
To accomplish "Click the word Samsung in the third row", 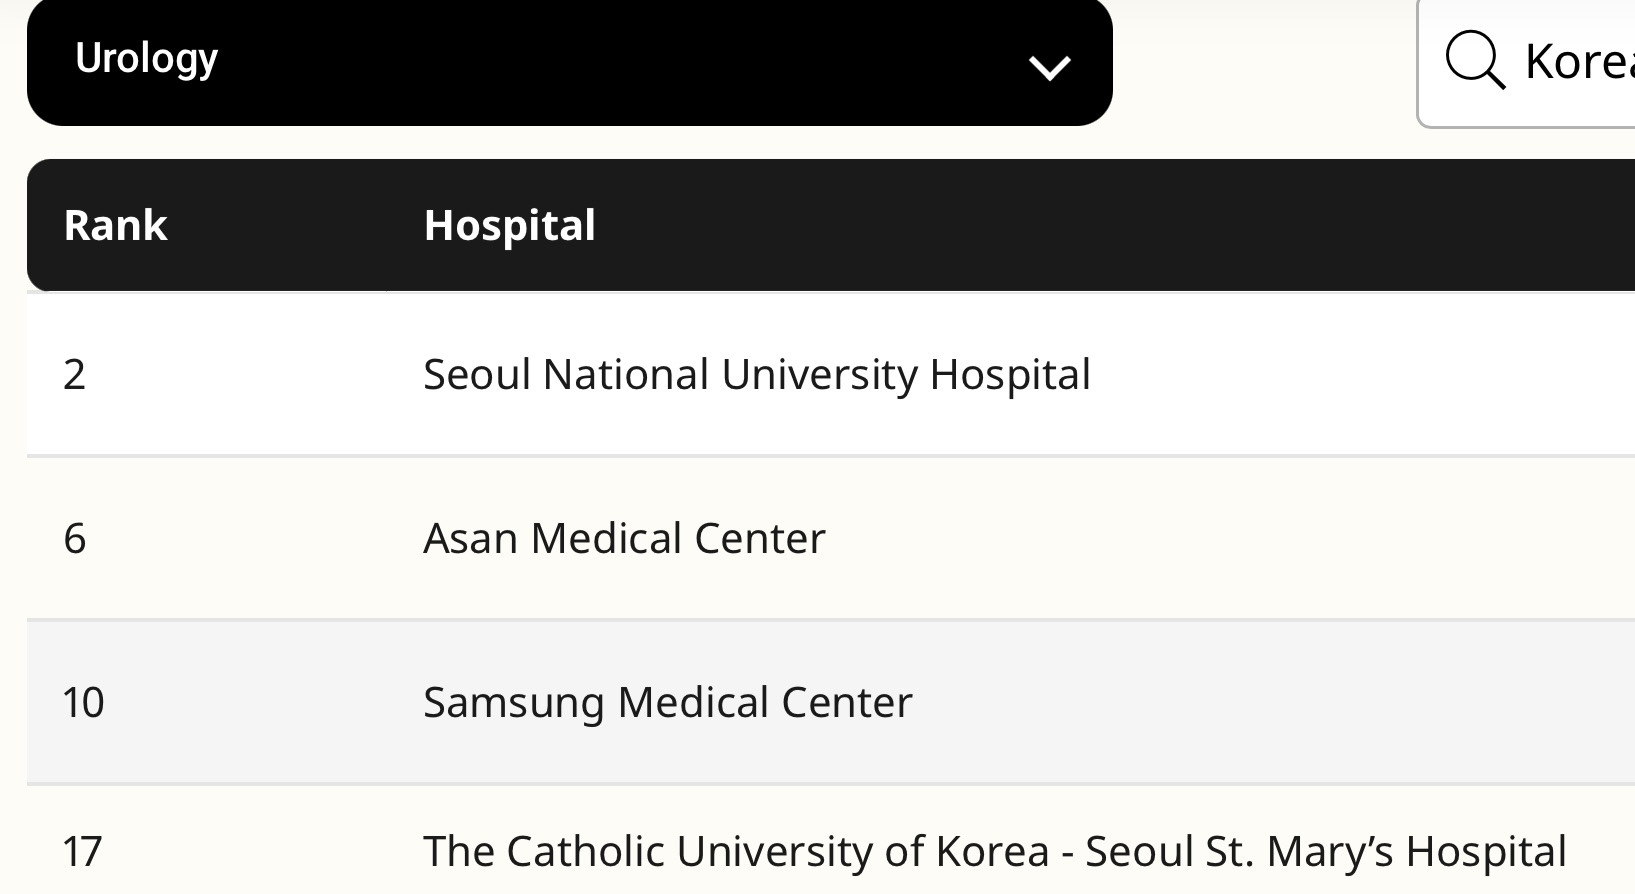I will (x=513, y=702).
